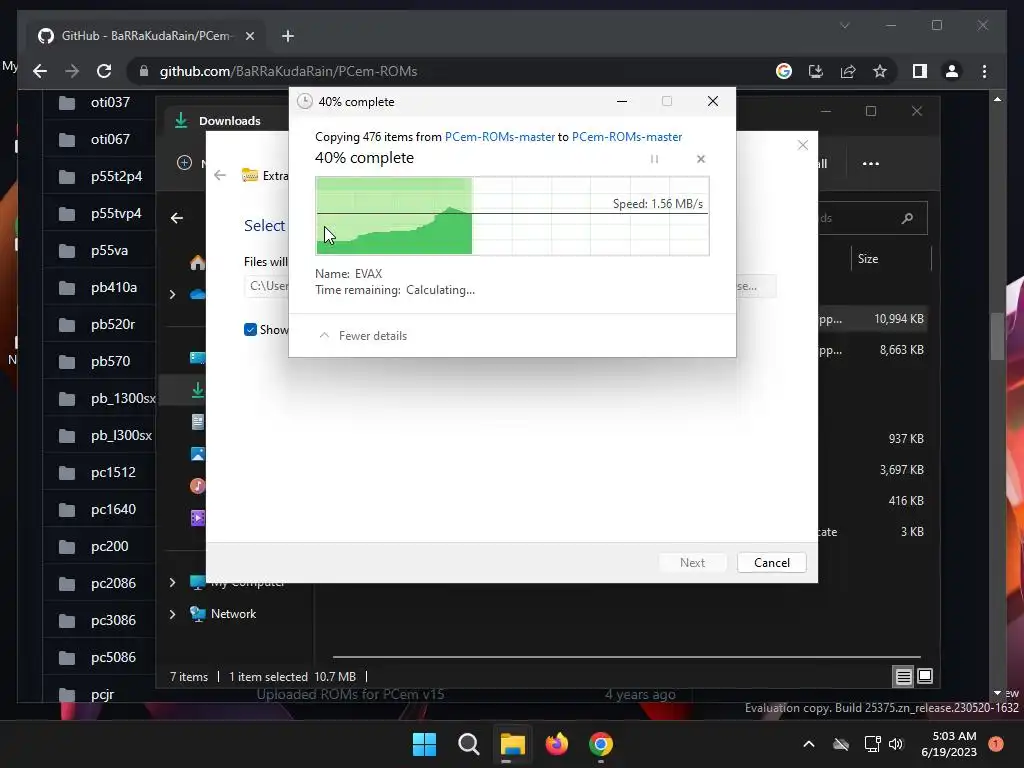
Task: Open clock and date panel
Action: [x=949, y=744]
